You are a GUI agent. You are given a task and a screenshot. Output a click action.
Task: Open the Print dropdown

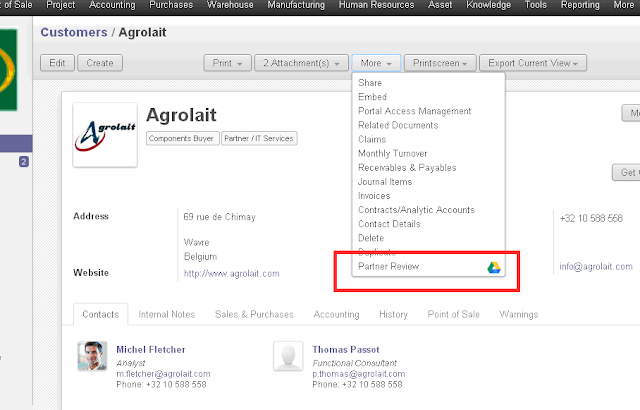tap(227, 63)
